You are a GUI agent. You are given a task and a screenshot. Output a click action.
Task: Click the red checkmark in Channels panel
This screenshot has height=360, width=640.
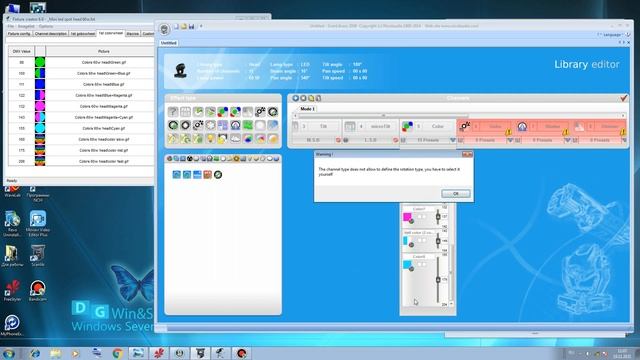[x=623, y=98]
